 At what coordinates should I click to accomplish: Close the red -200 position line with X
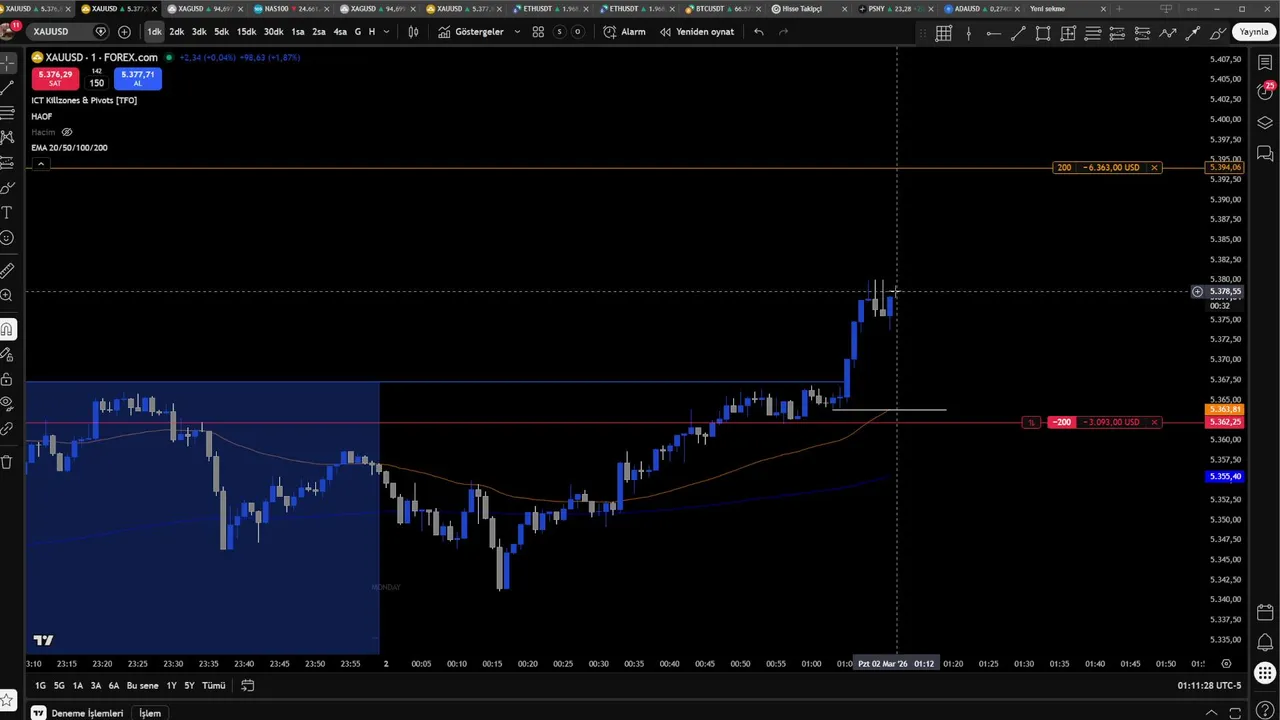[1154, 422]
